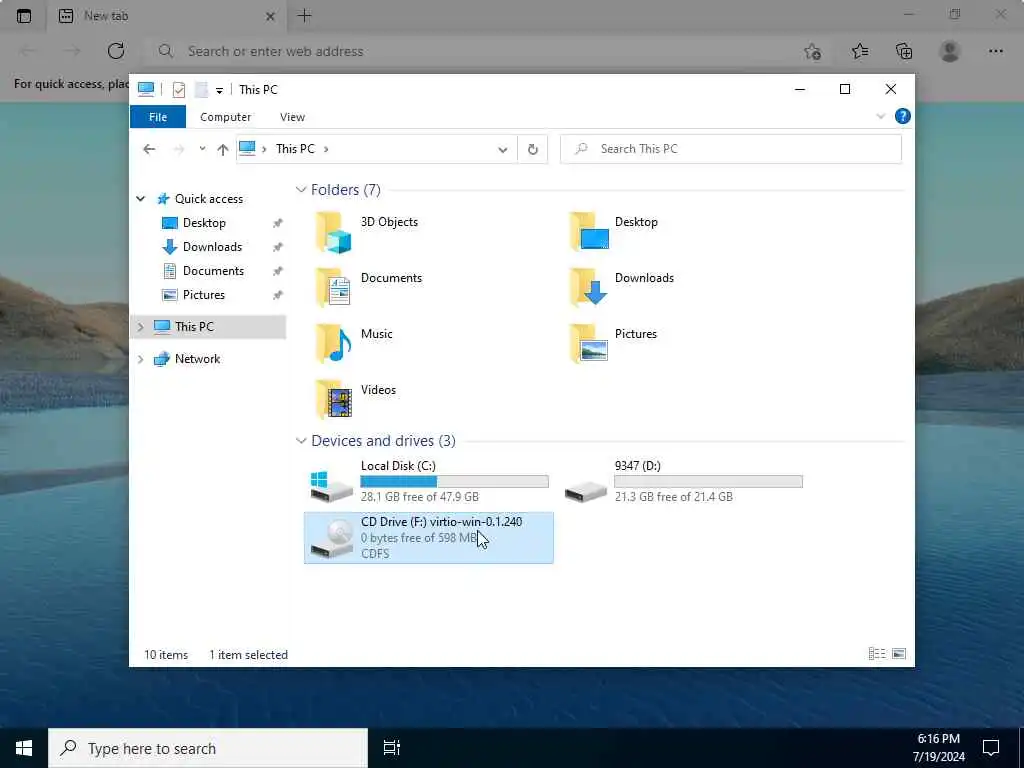
Task: Open the Pictures folder in Folders section
Action: click(x=588, y=344)
